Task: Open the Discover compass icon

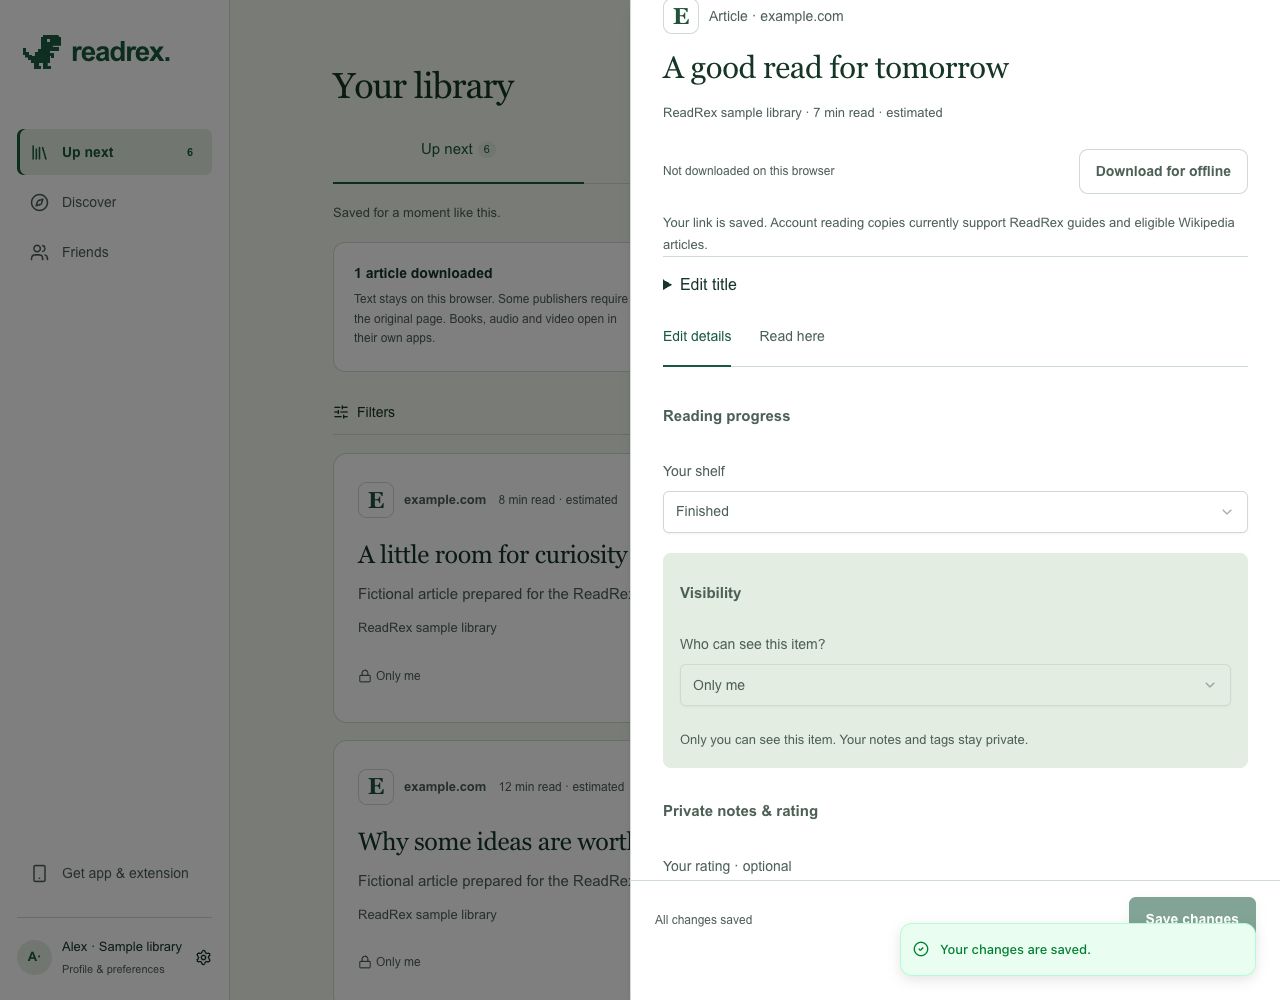Action: pos(39,202)
